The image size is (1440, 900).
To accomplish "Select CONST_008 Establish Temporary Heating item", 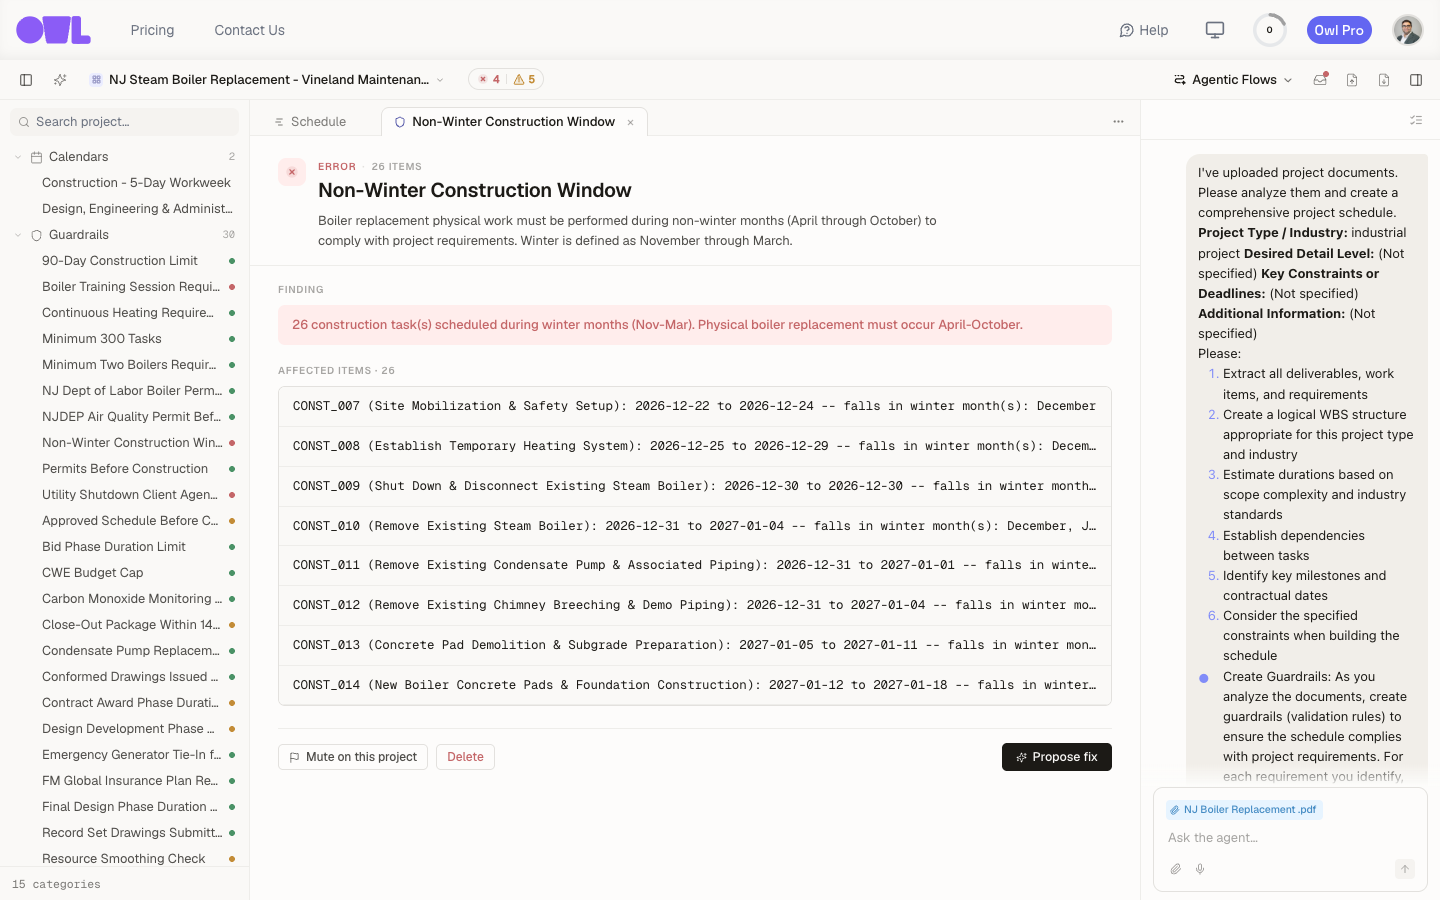I will click(695, 446).
